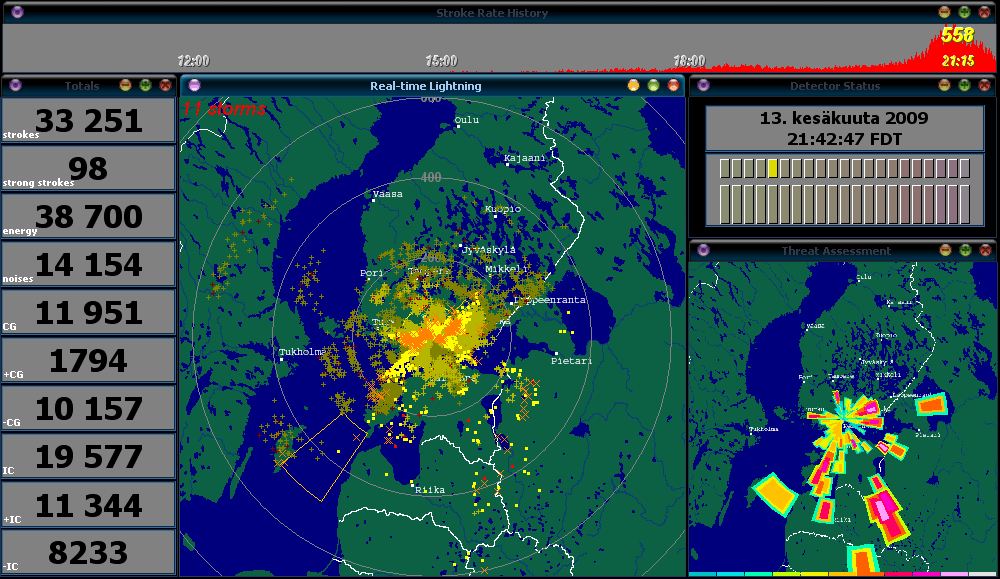The width and height of the screenshot is (1000, 579).
Task: Select the noises count 14 154
Action: coord(89,265)
